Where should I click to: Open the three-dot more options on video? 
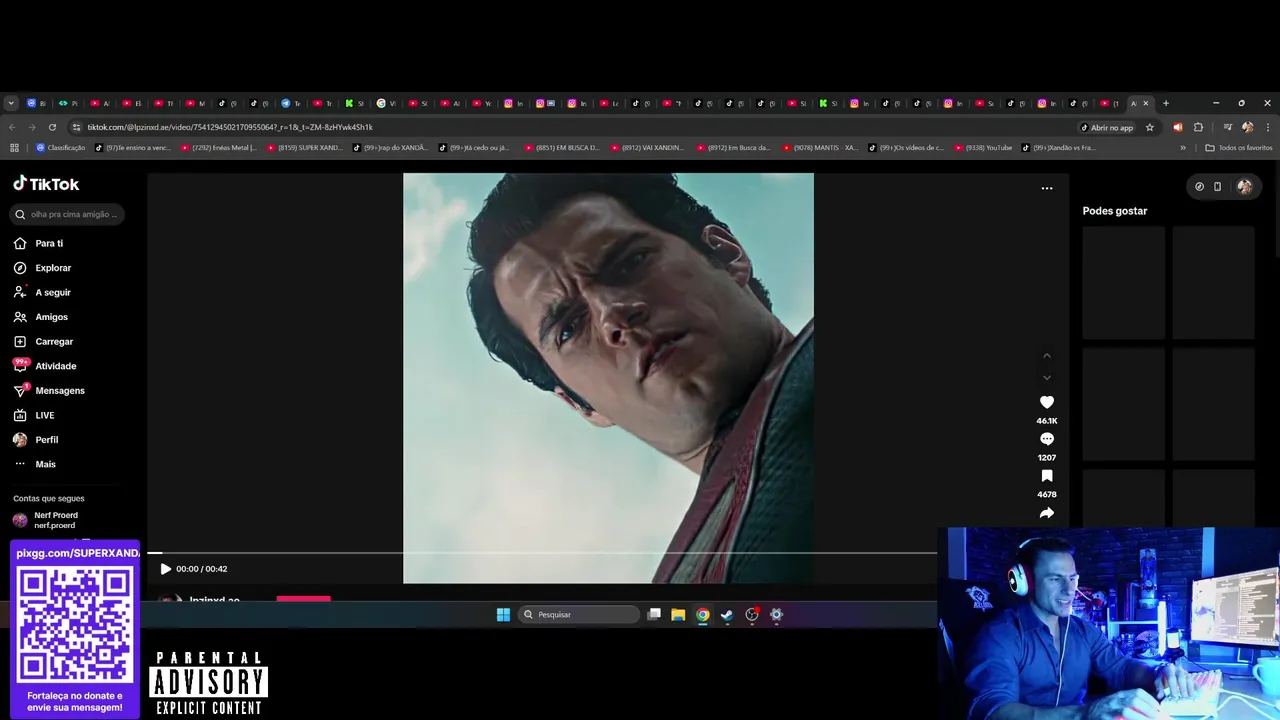point(1047,188)
